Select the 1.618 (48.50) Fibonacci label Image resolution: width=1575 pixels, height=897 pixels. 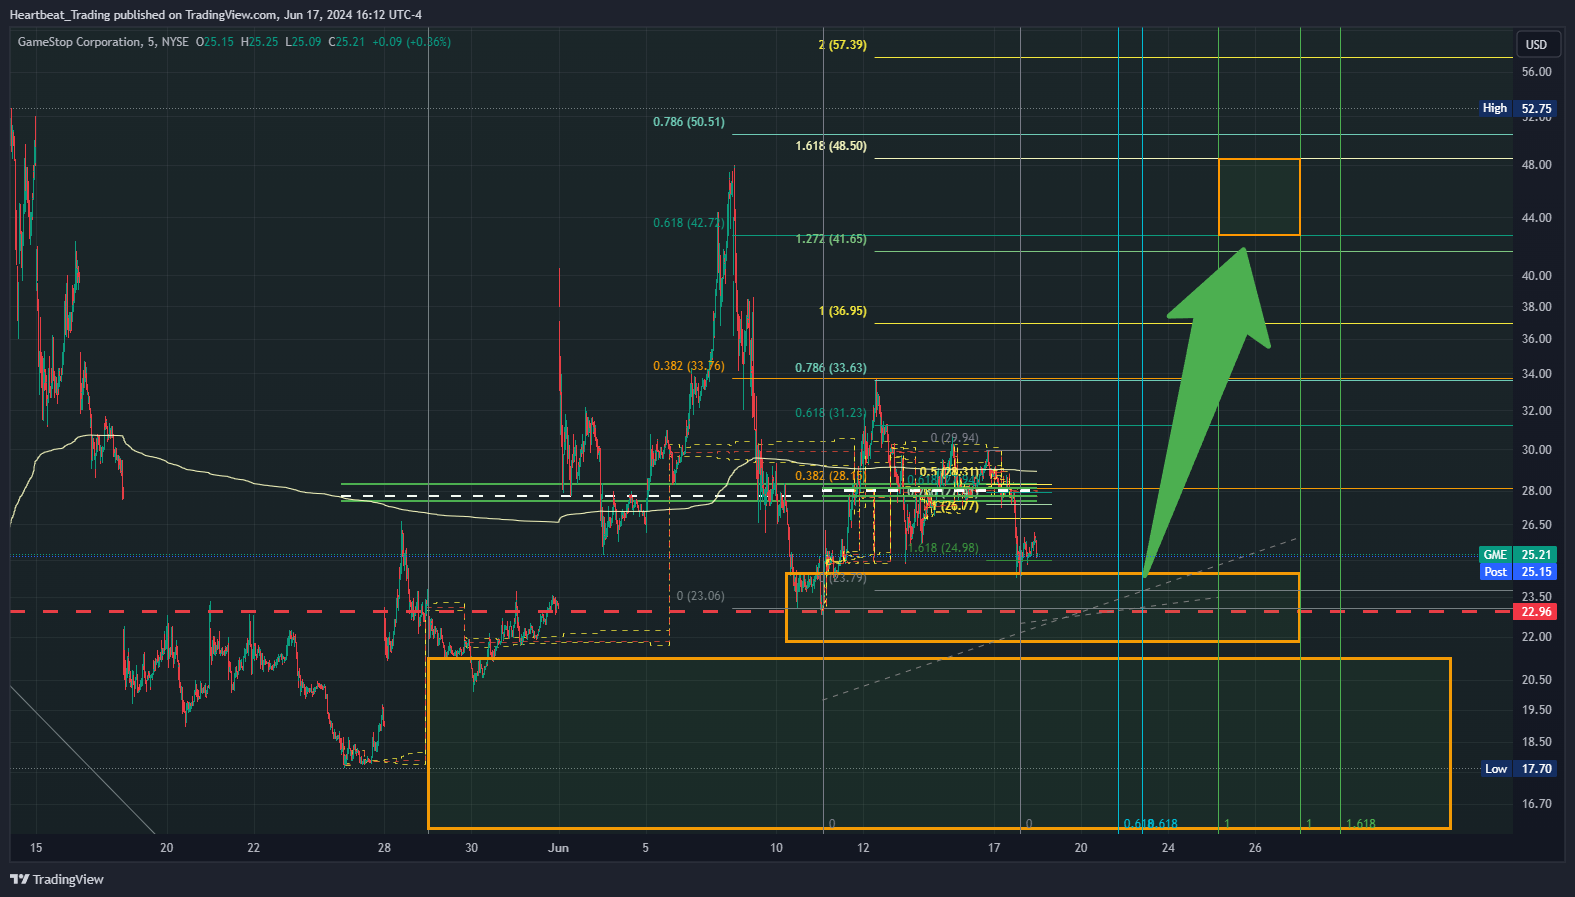(x=831, y=146)
